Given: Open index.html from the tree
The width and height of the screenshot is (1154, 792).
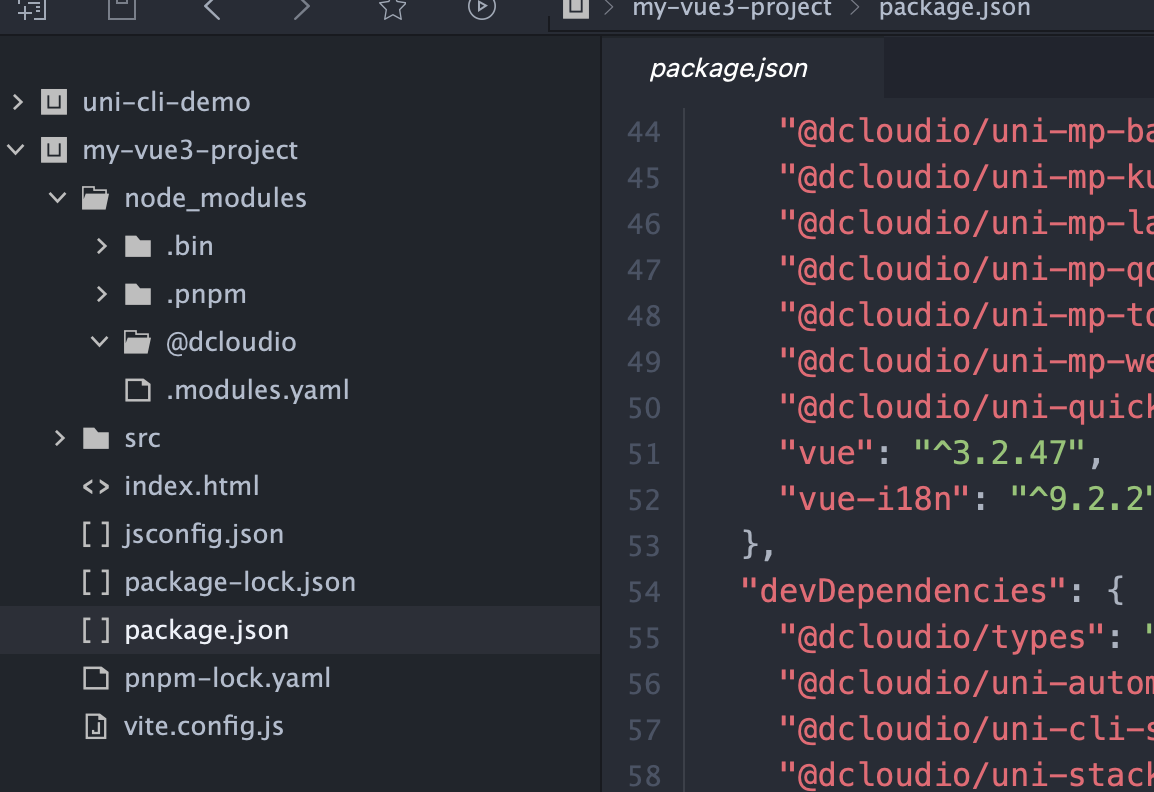Looking at the screenshot, I should (191, 487).
